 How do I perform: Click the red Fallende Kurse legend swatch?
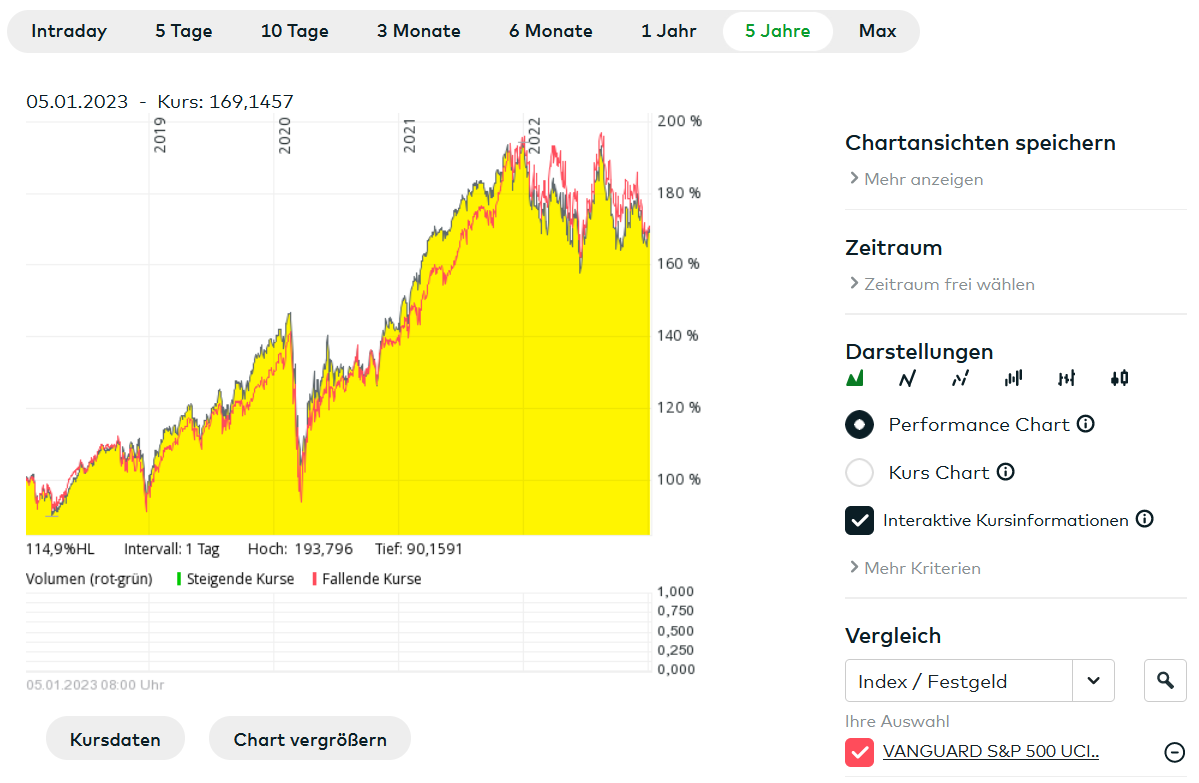(315, 579)
